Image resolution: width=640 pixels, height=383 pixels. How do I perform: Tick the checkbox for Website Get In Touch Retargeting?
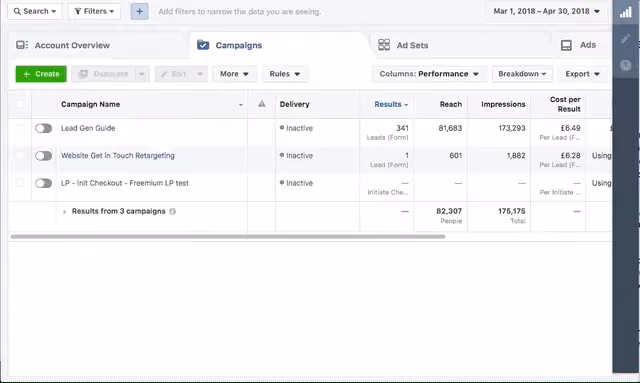20,156
